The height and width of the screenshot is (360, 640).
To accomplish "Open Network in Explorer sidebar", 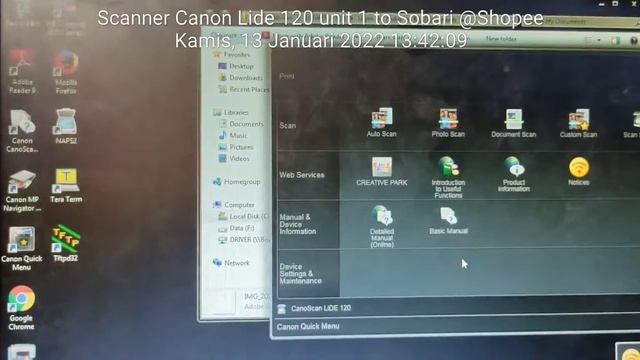I will point(231,263).
